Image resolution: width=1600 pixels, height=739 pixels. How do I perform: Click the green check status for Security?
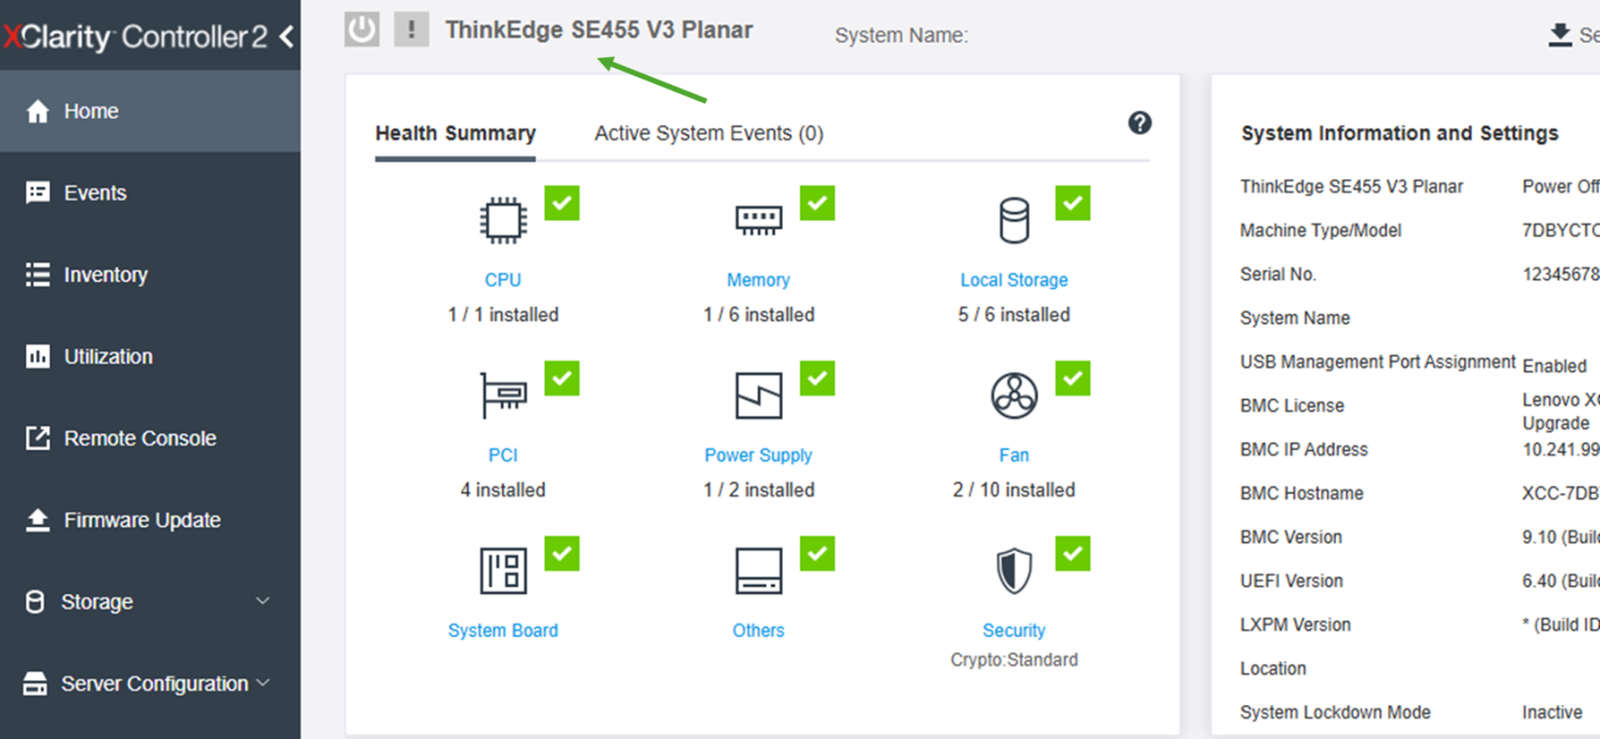(x=1073, y=553)
